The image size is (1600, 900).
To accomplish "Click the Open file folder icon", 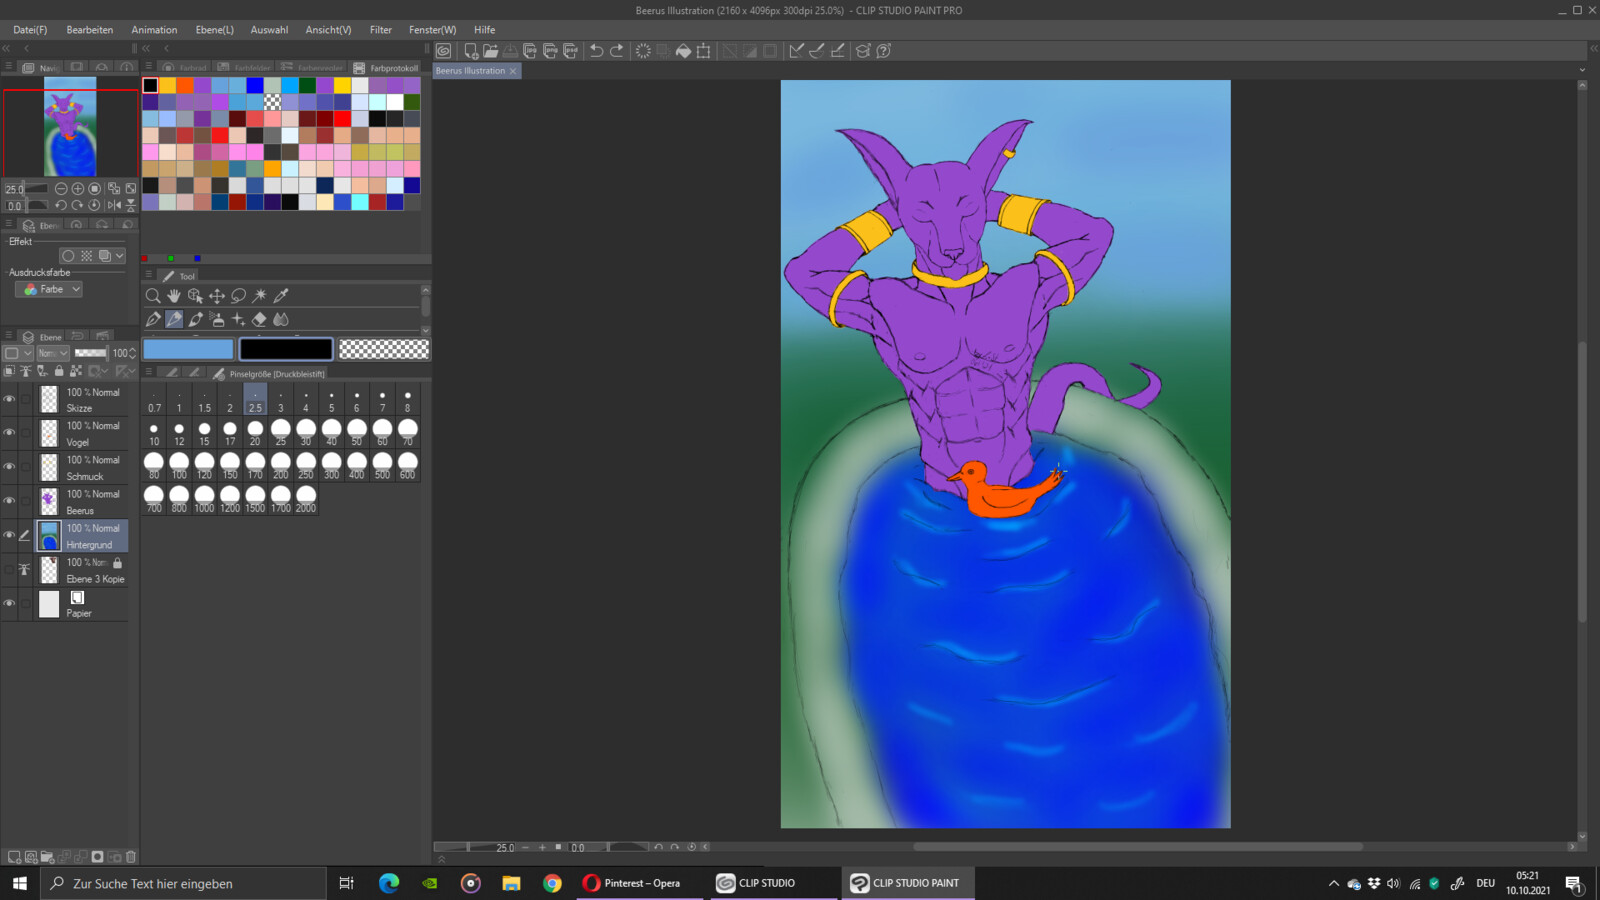I will point(490,51).
